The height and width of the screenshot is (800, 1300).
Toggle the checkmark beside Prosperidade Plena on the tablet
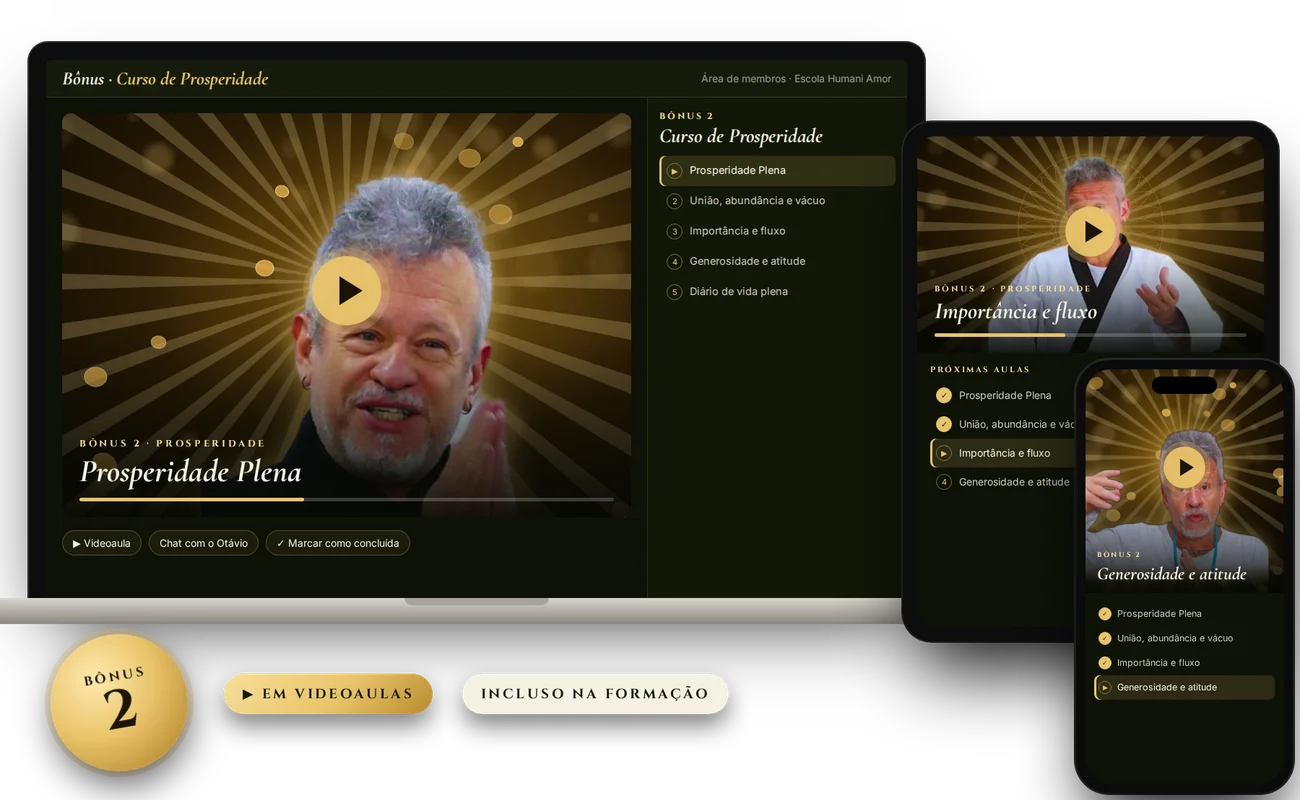pyautogui.click(x=943, y=395)
